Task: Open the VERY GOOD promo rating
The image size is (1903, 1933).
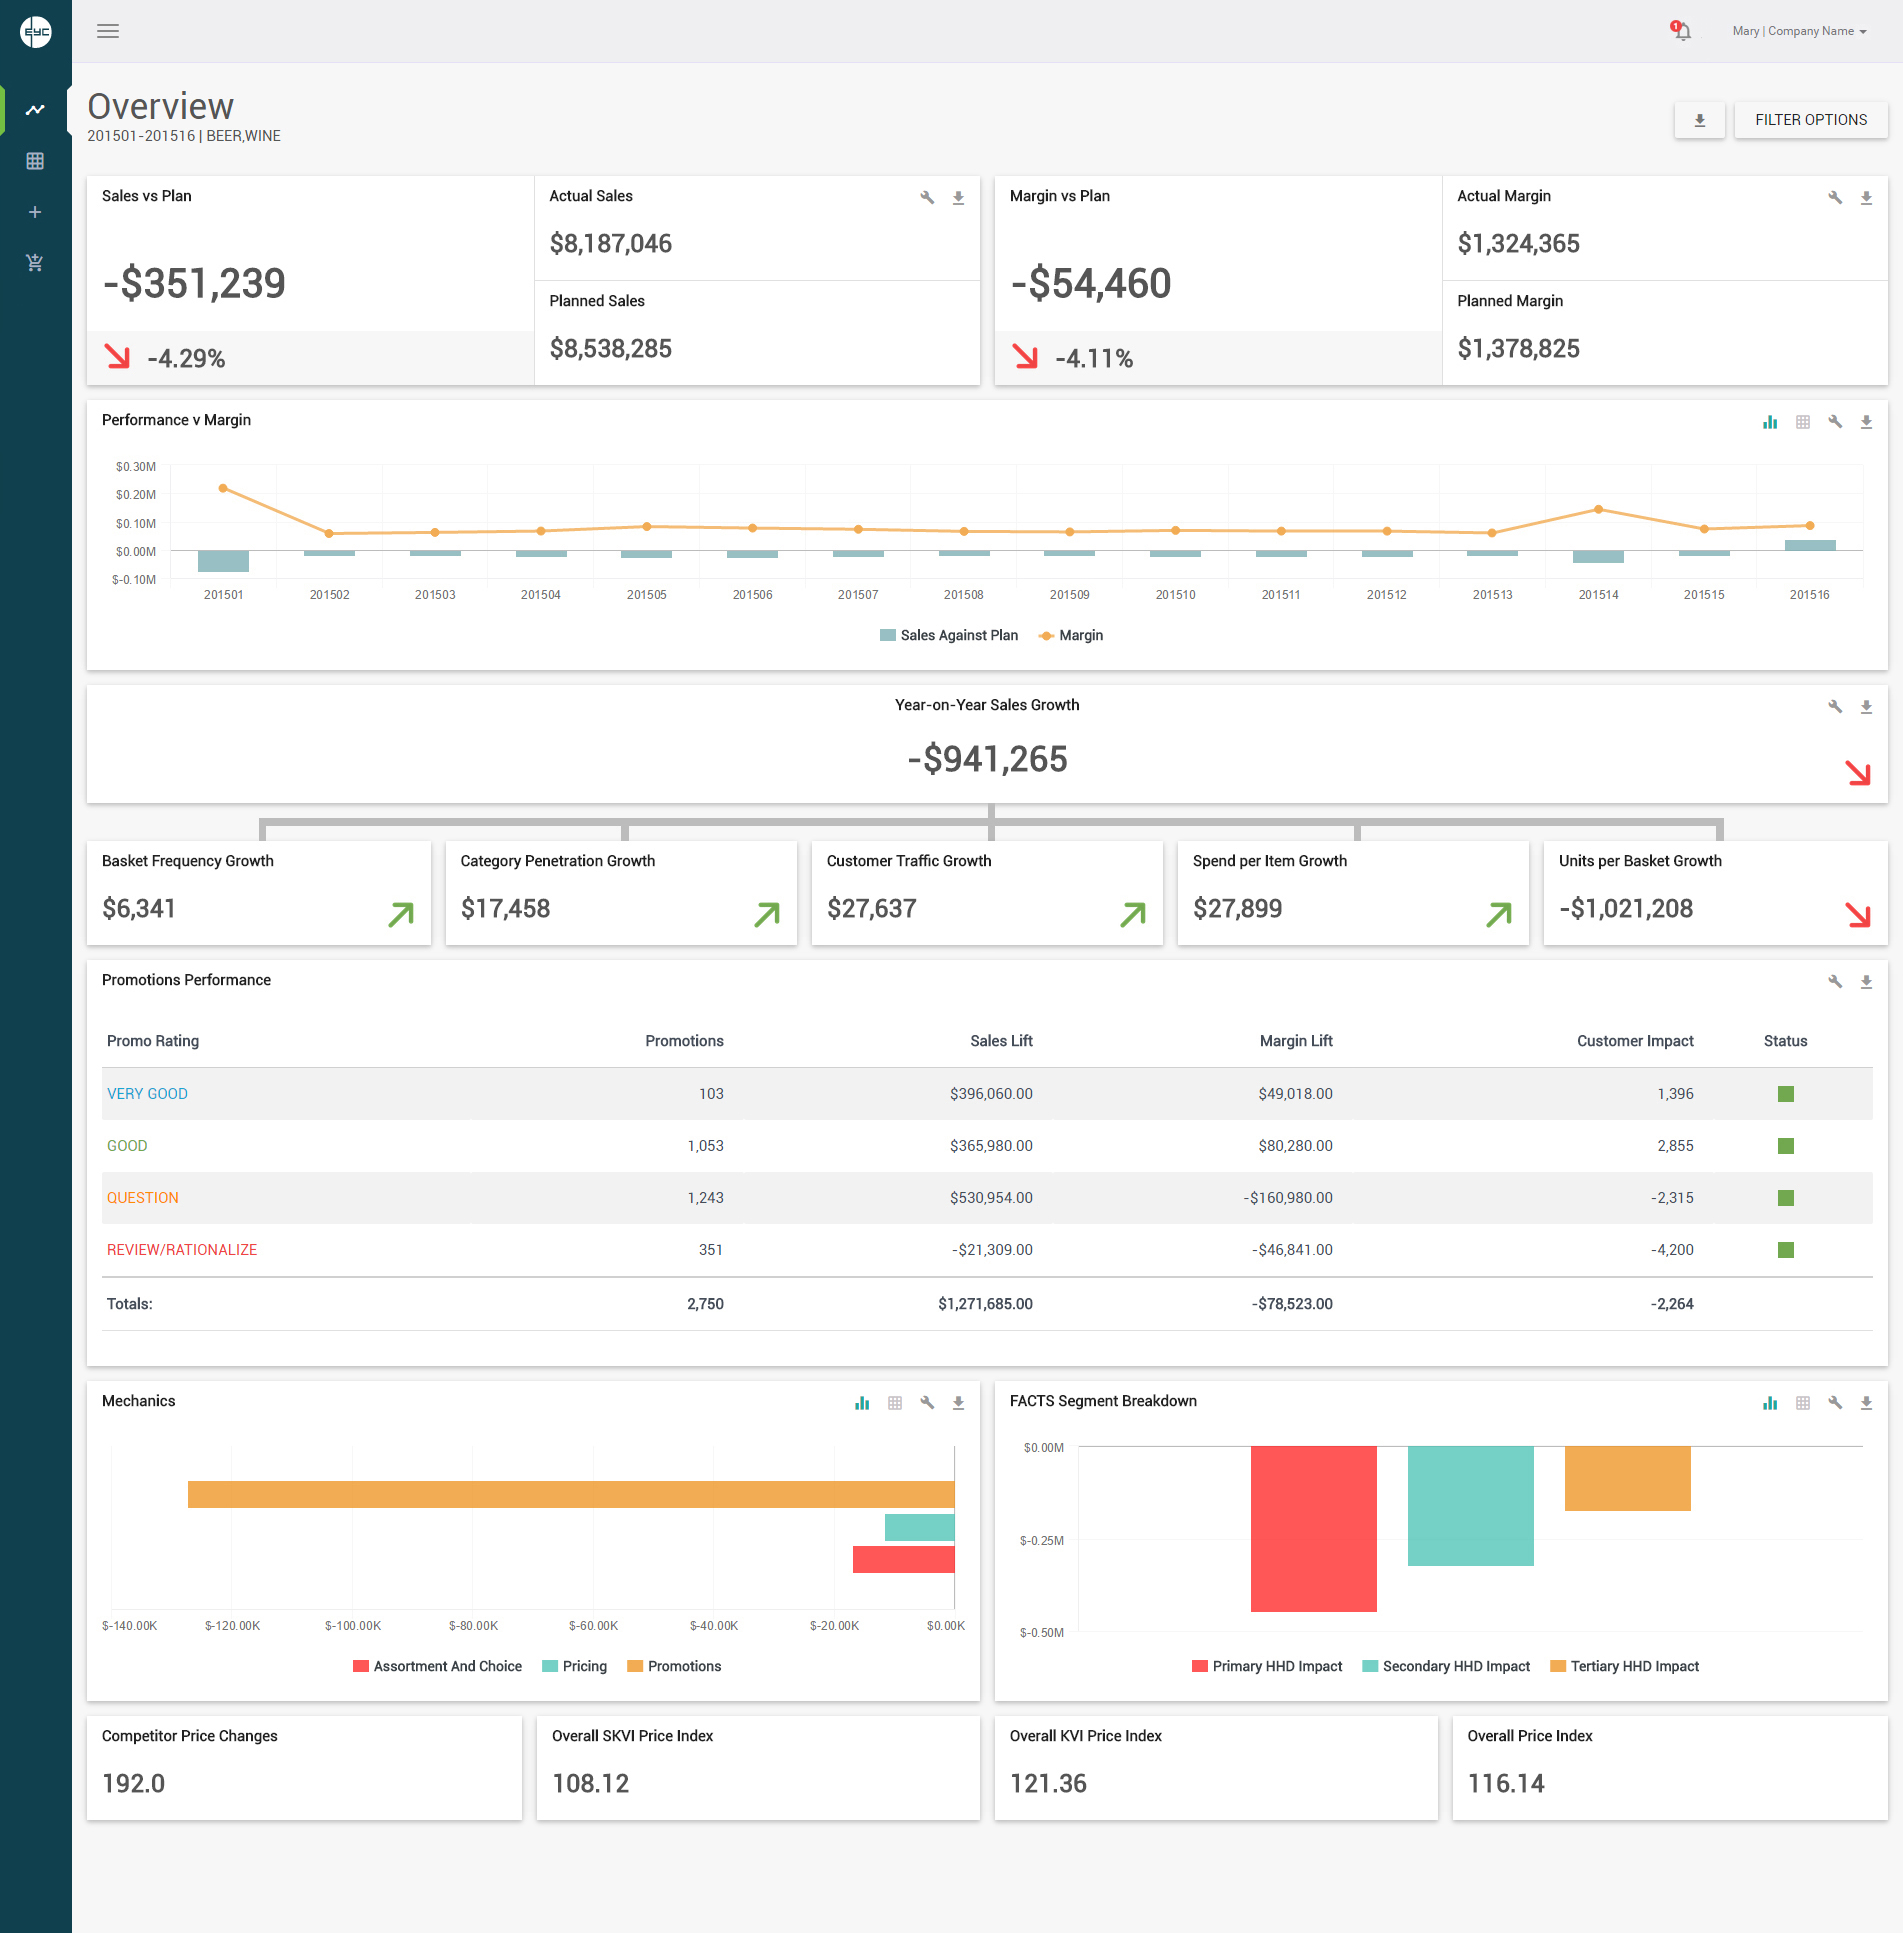Action: coord(147,1094)
